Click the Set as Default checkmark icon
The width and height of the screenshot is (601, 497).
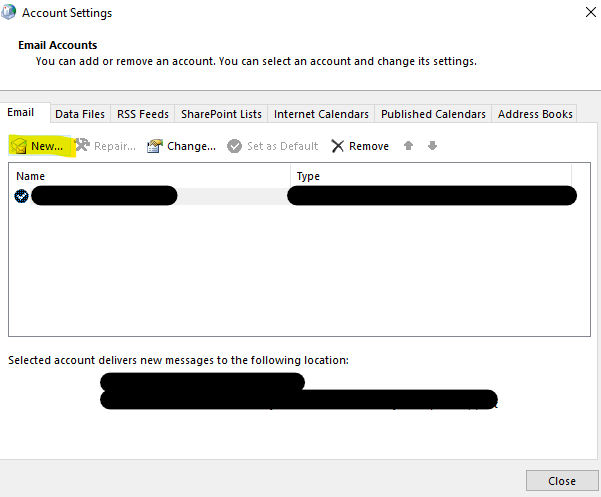click(x=235, y=146)
